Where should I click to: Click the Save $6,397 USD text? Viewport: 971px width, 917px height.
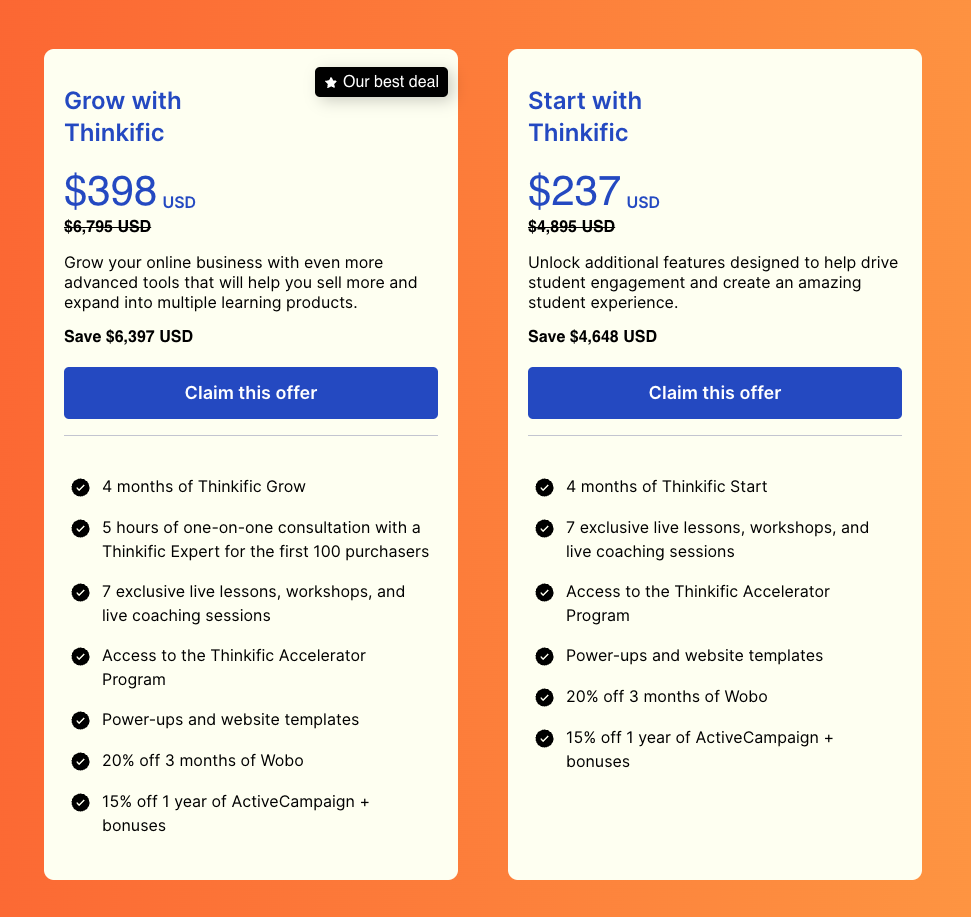(x=128, y=336)
